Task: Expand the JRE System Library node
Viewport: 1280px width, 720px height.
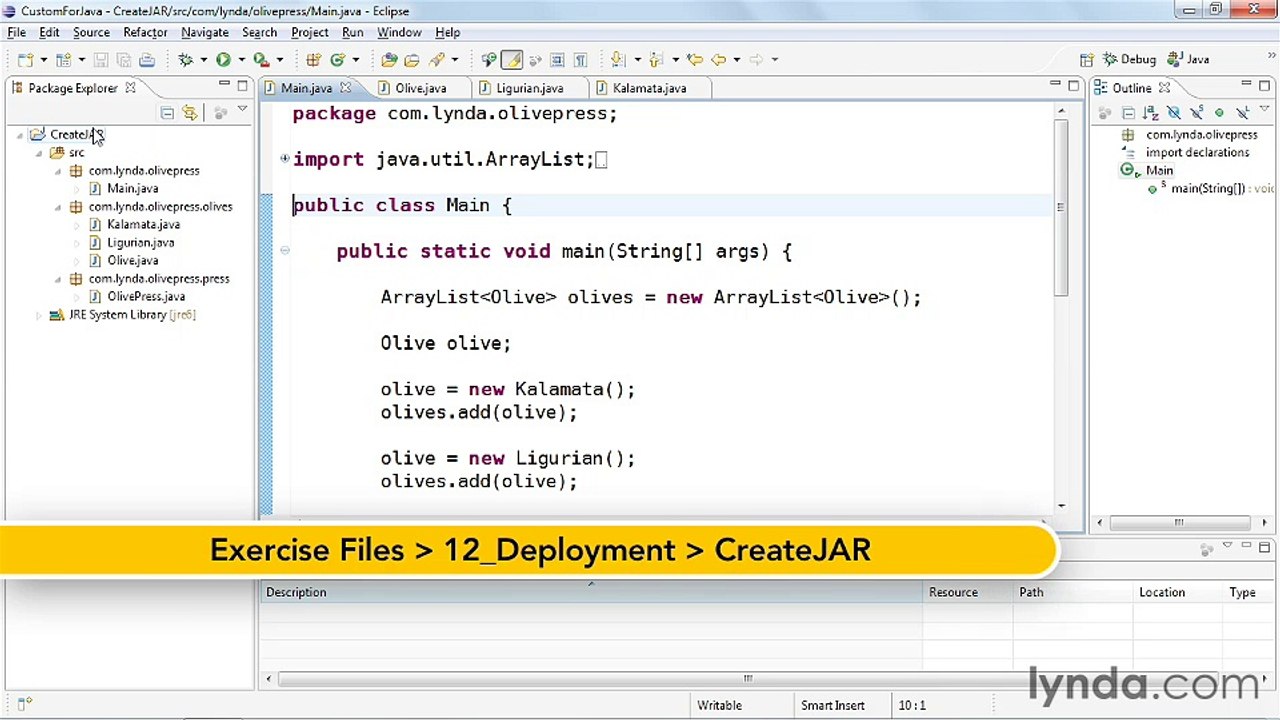Action: pyautogui.click(x=39, y=315)
